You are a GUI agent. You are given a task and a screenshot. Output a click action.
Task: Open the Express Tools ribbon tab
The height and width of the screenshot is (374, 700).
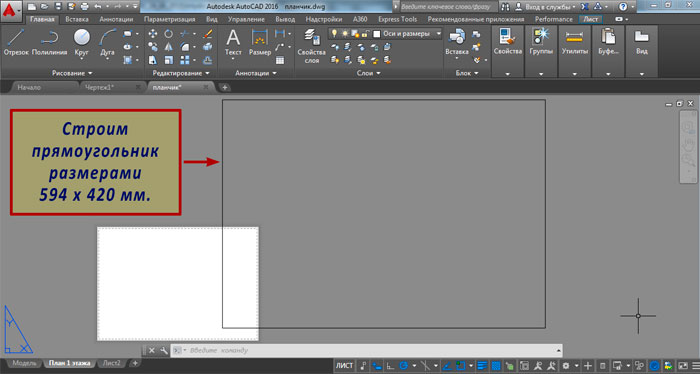pos(397,19)
